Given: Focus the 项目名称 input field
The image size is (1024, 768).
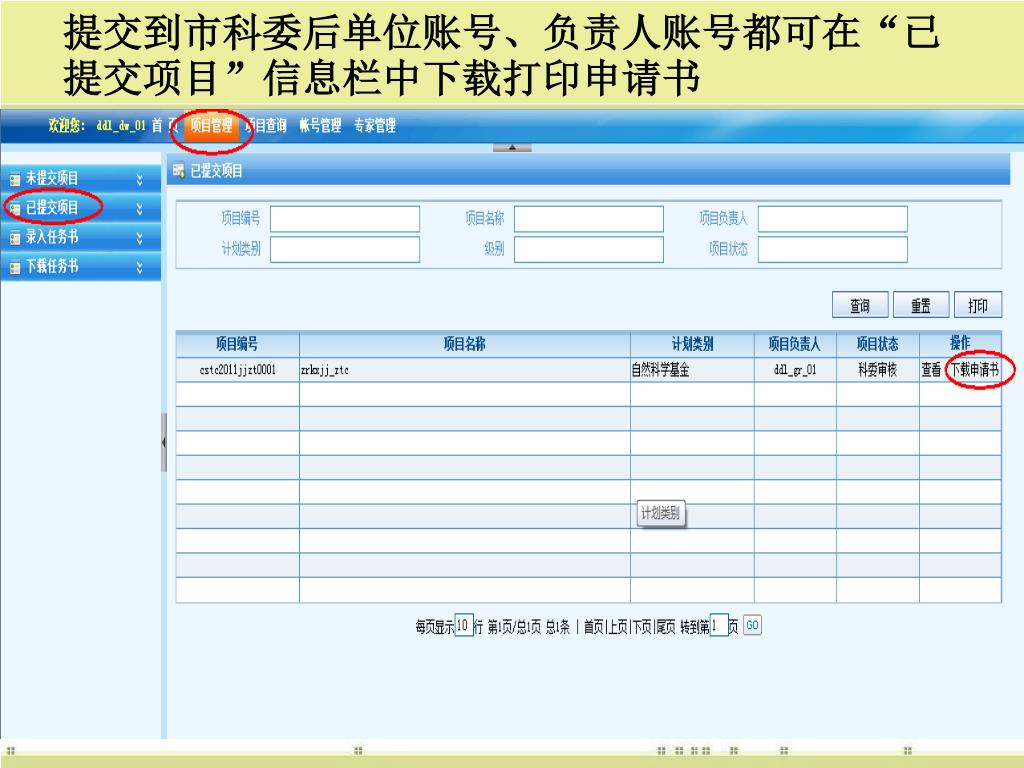Looking at the screenshot, I should click(588, 219).
